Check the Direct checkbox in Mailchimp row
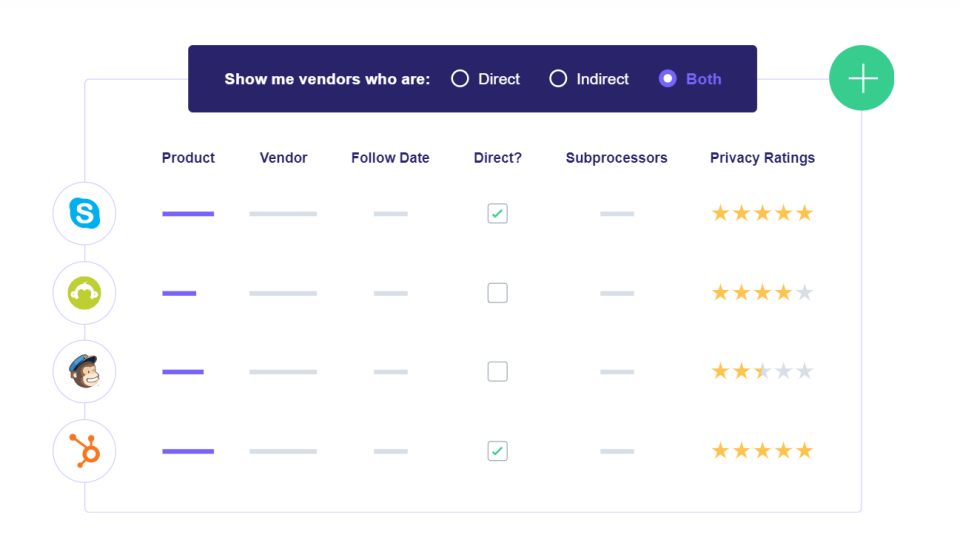 tap(497, 372)
